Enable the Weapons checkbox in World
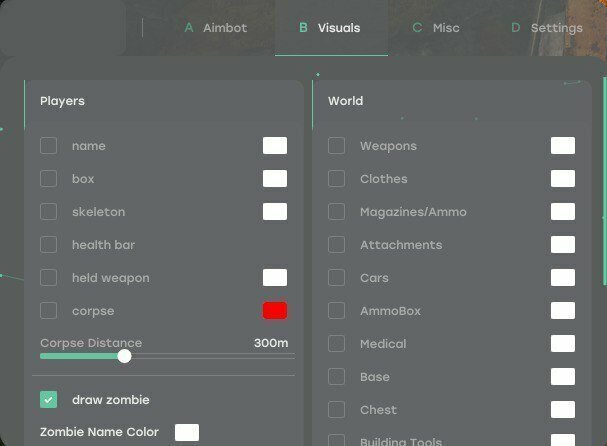Screen dimensions: 607x446 point(336,146)
